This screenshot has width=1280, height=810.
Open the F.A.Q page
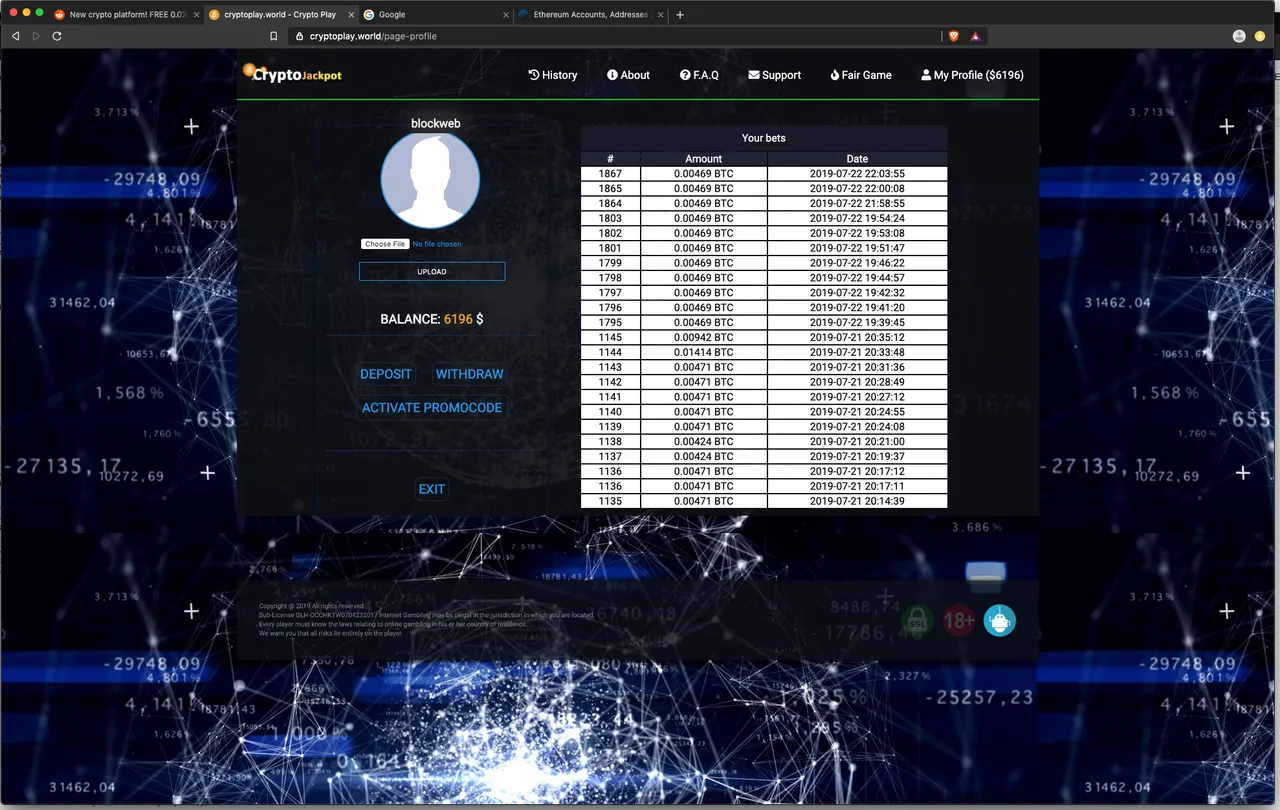699,75
